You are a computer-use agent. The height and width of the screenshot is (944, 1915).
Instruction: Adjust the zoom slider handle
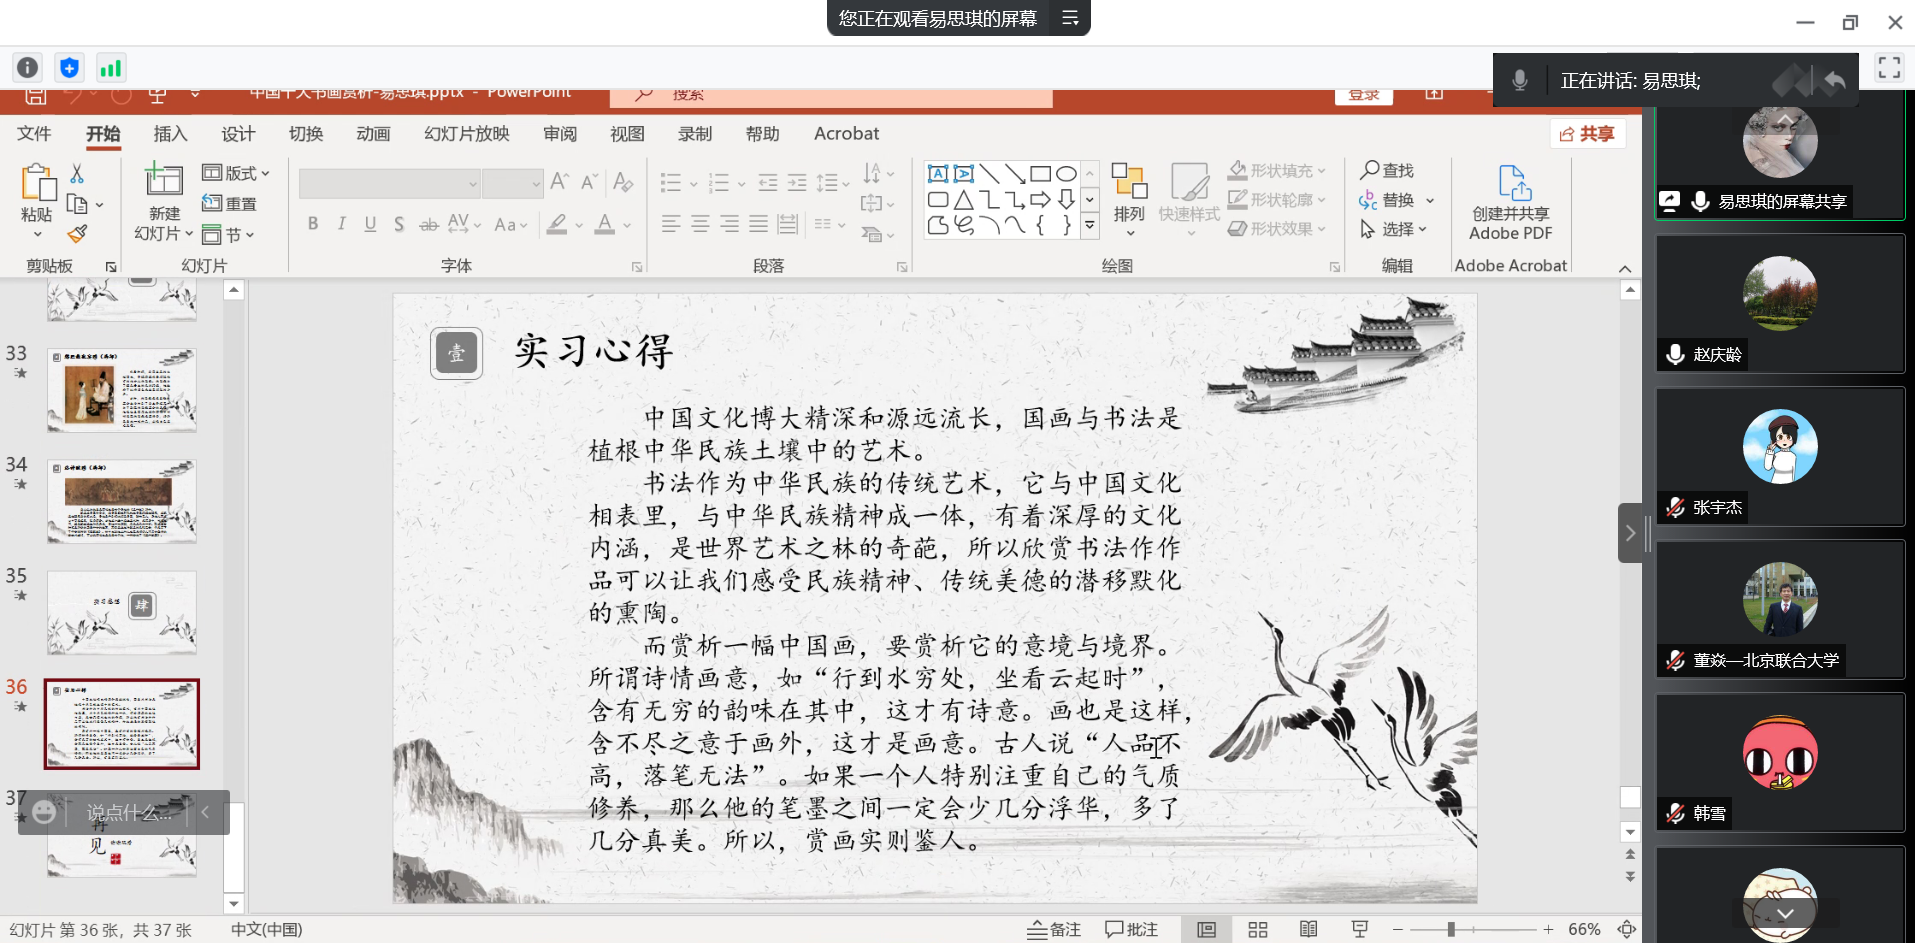(x=1450, y=930)
